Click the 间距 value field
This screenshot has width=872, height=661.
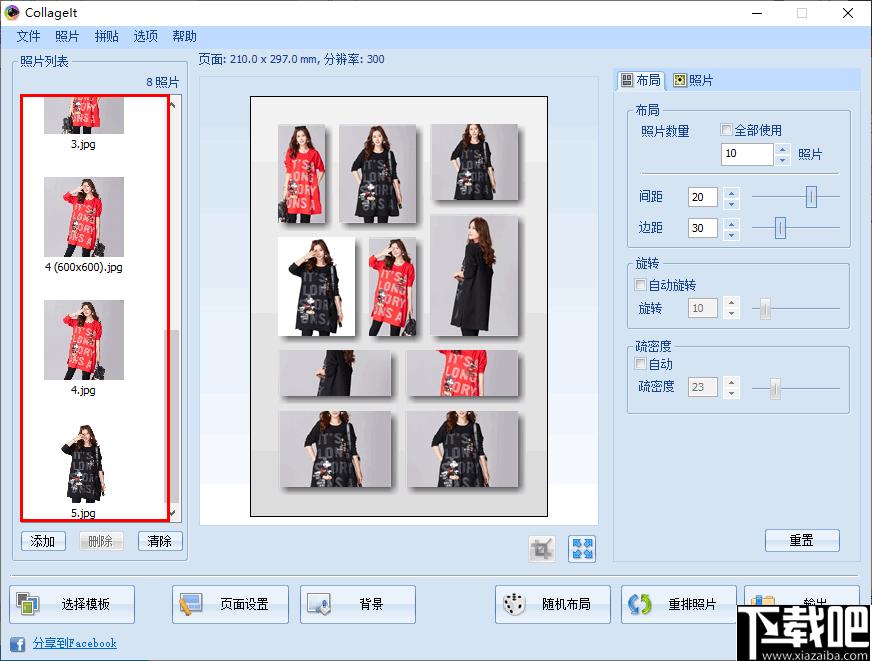(x=702, y=197)
